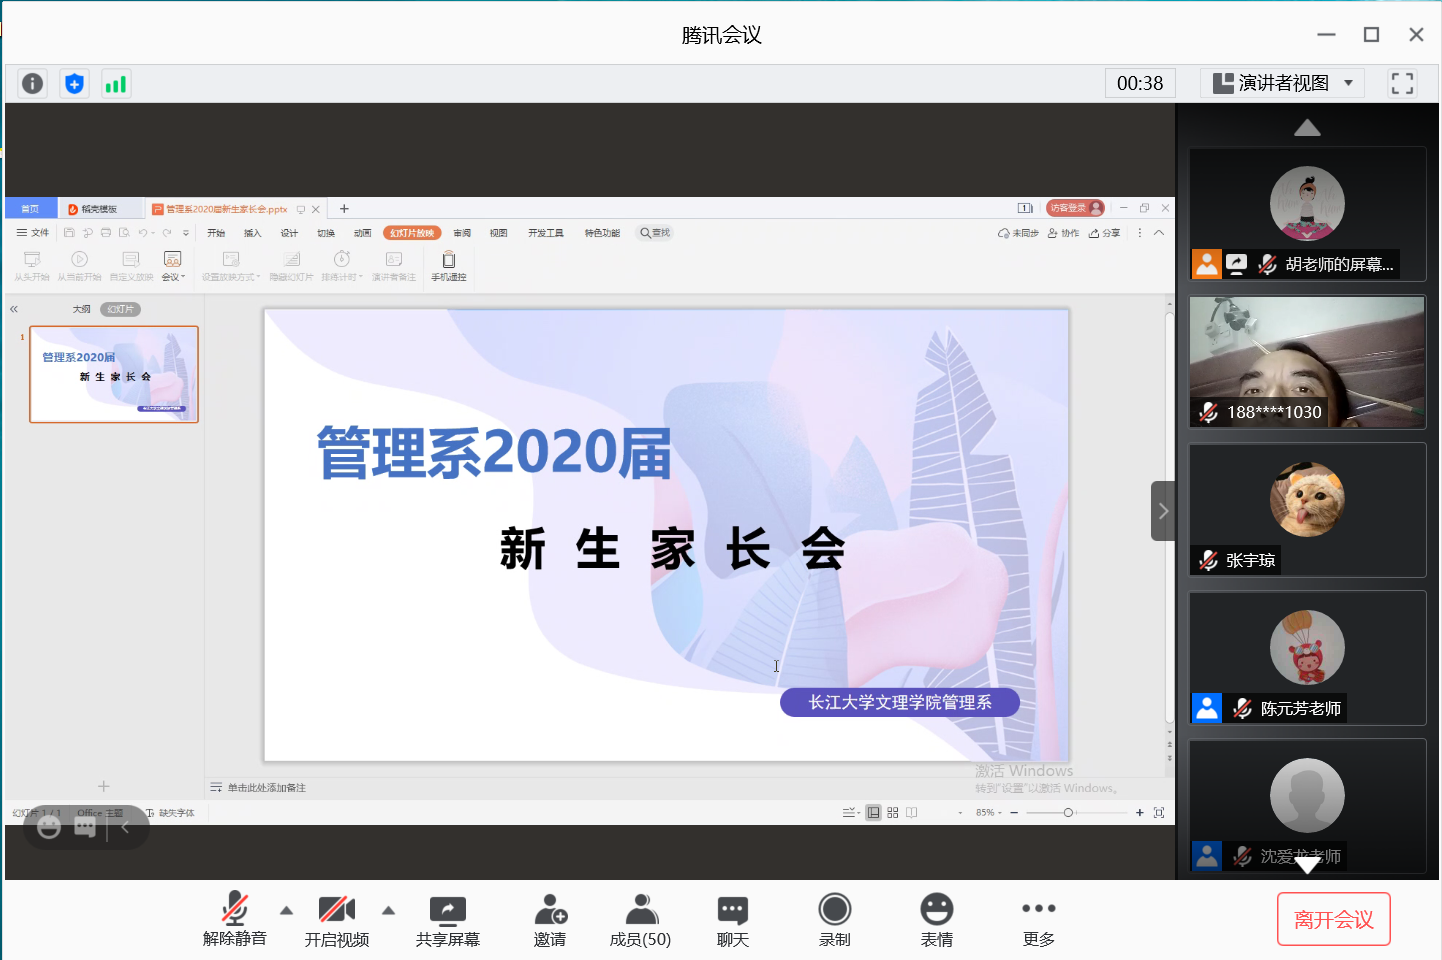
Task: Click the Leave Meeting (离开会议) button
Action: [x=1333, y=919]
